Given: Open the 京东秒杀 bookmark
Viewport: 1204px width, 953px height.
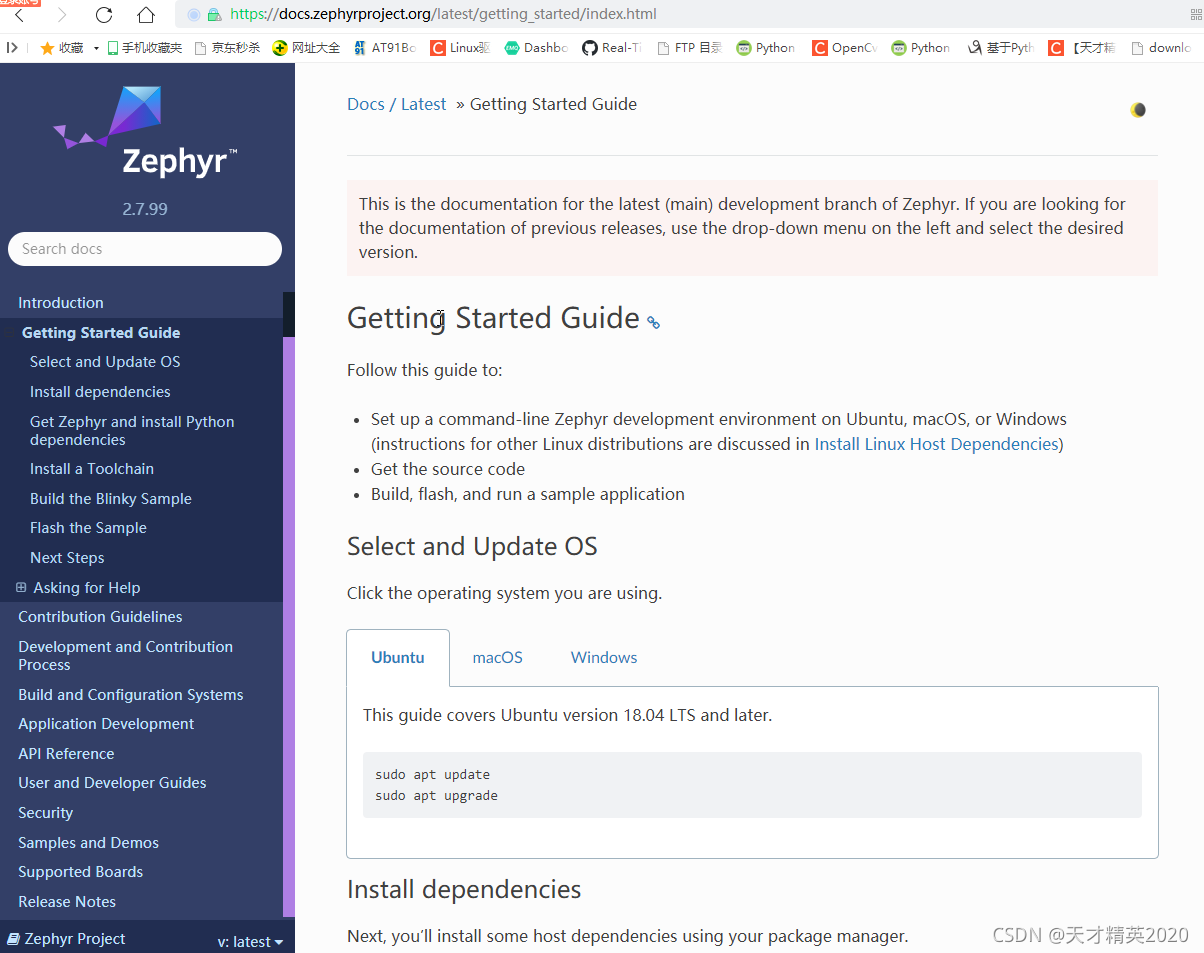Looking at the screenshot, I should [x=227, y=47].
